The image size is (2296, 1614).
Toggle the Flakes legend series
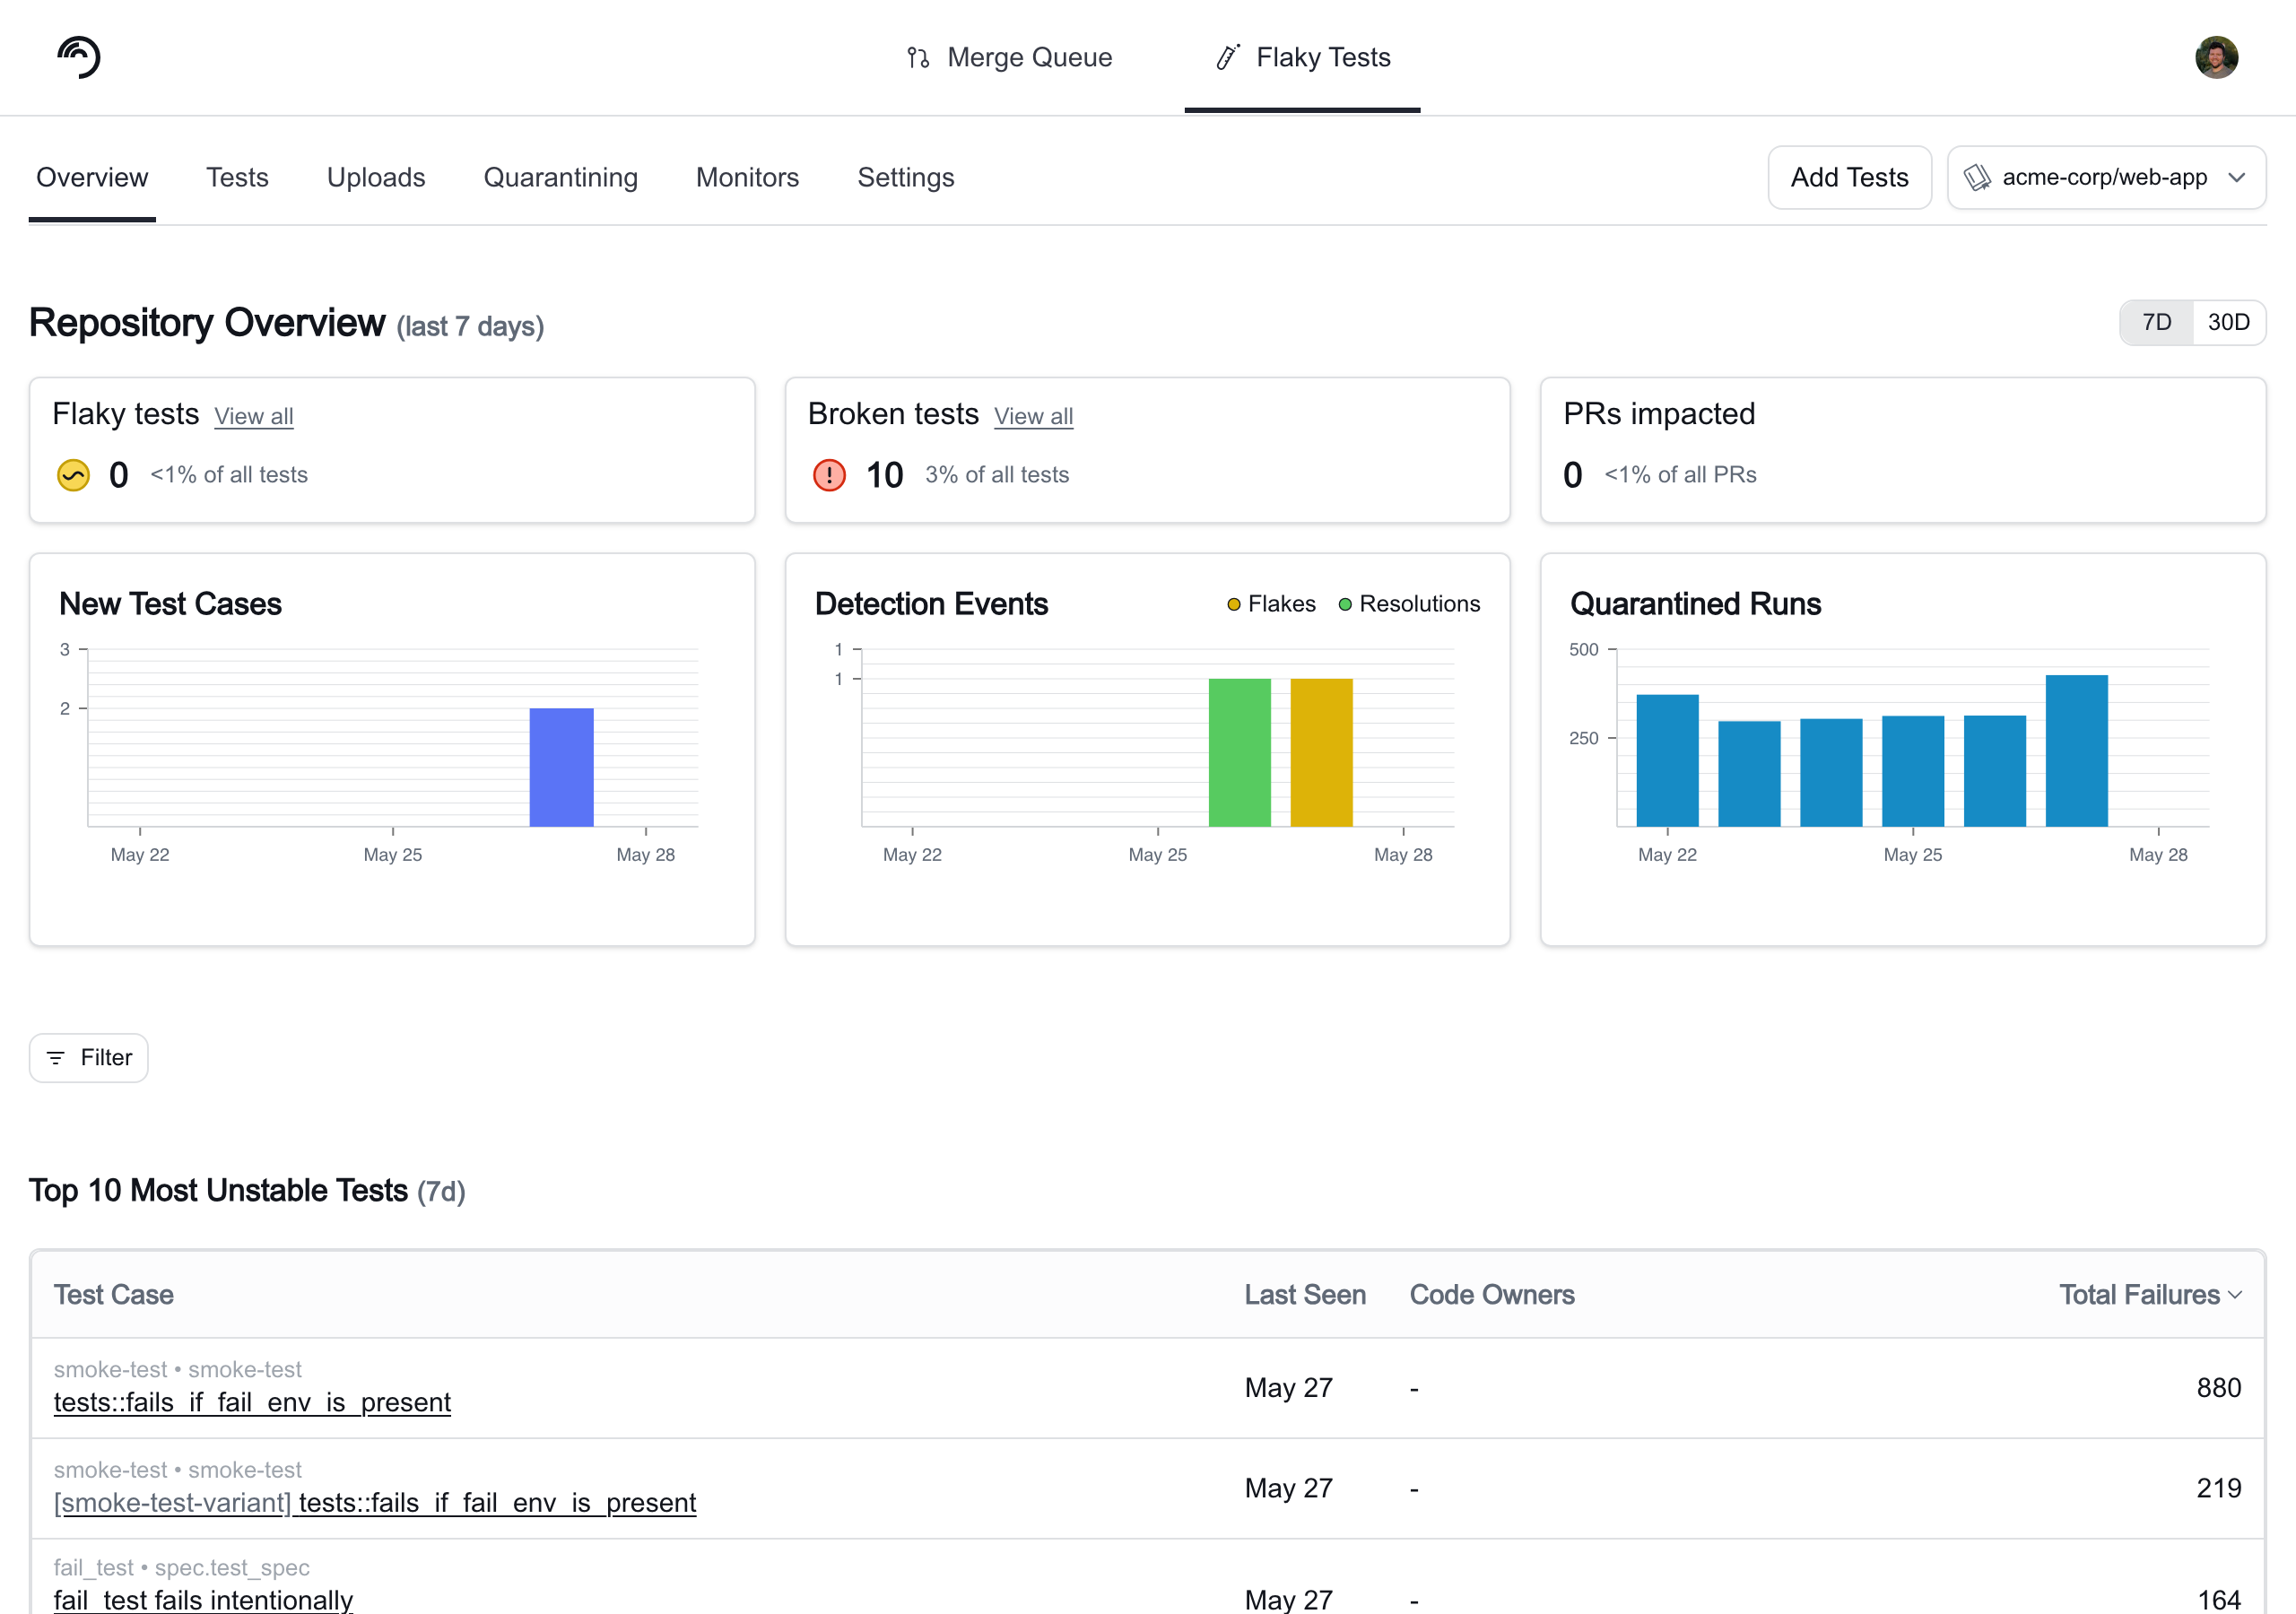[x=1271, y=604]
